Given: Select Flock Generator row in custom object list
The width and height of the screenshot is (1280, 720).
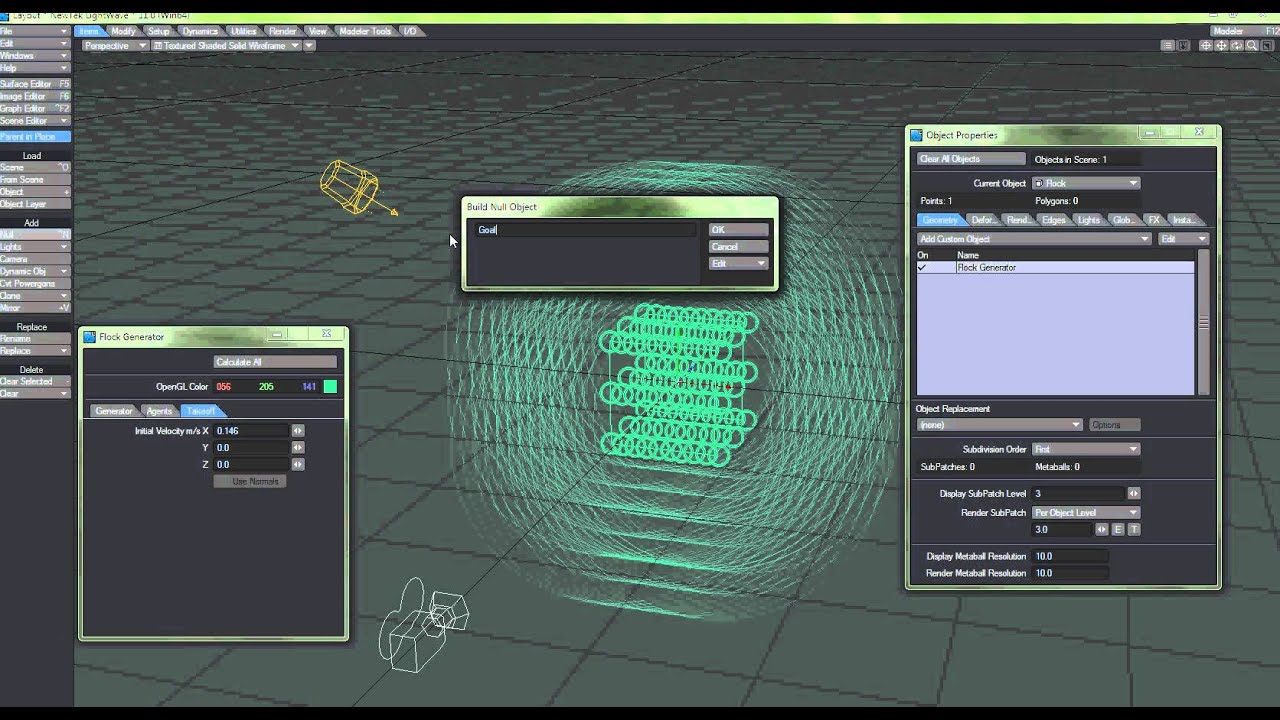Looking at the screenshot, I should (x=1055, y=268).
